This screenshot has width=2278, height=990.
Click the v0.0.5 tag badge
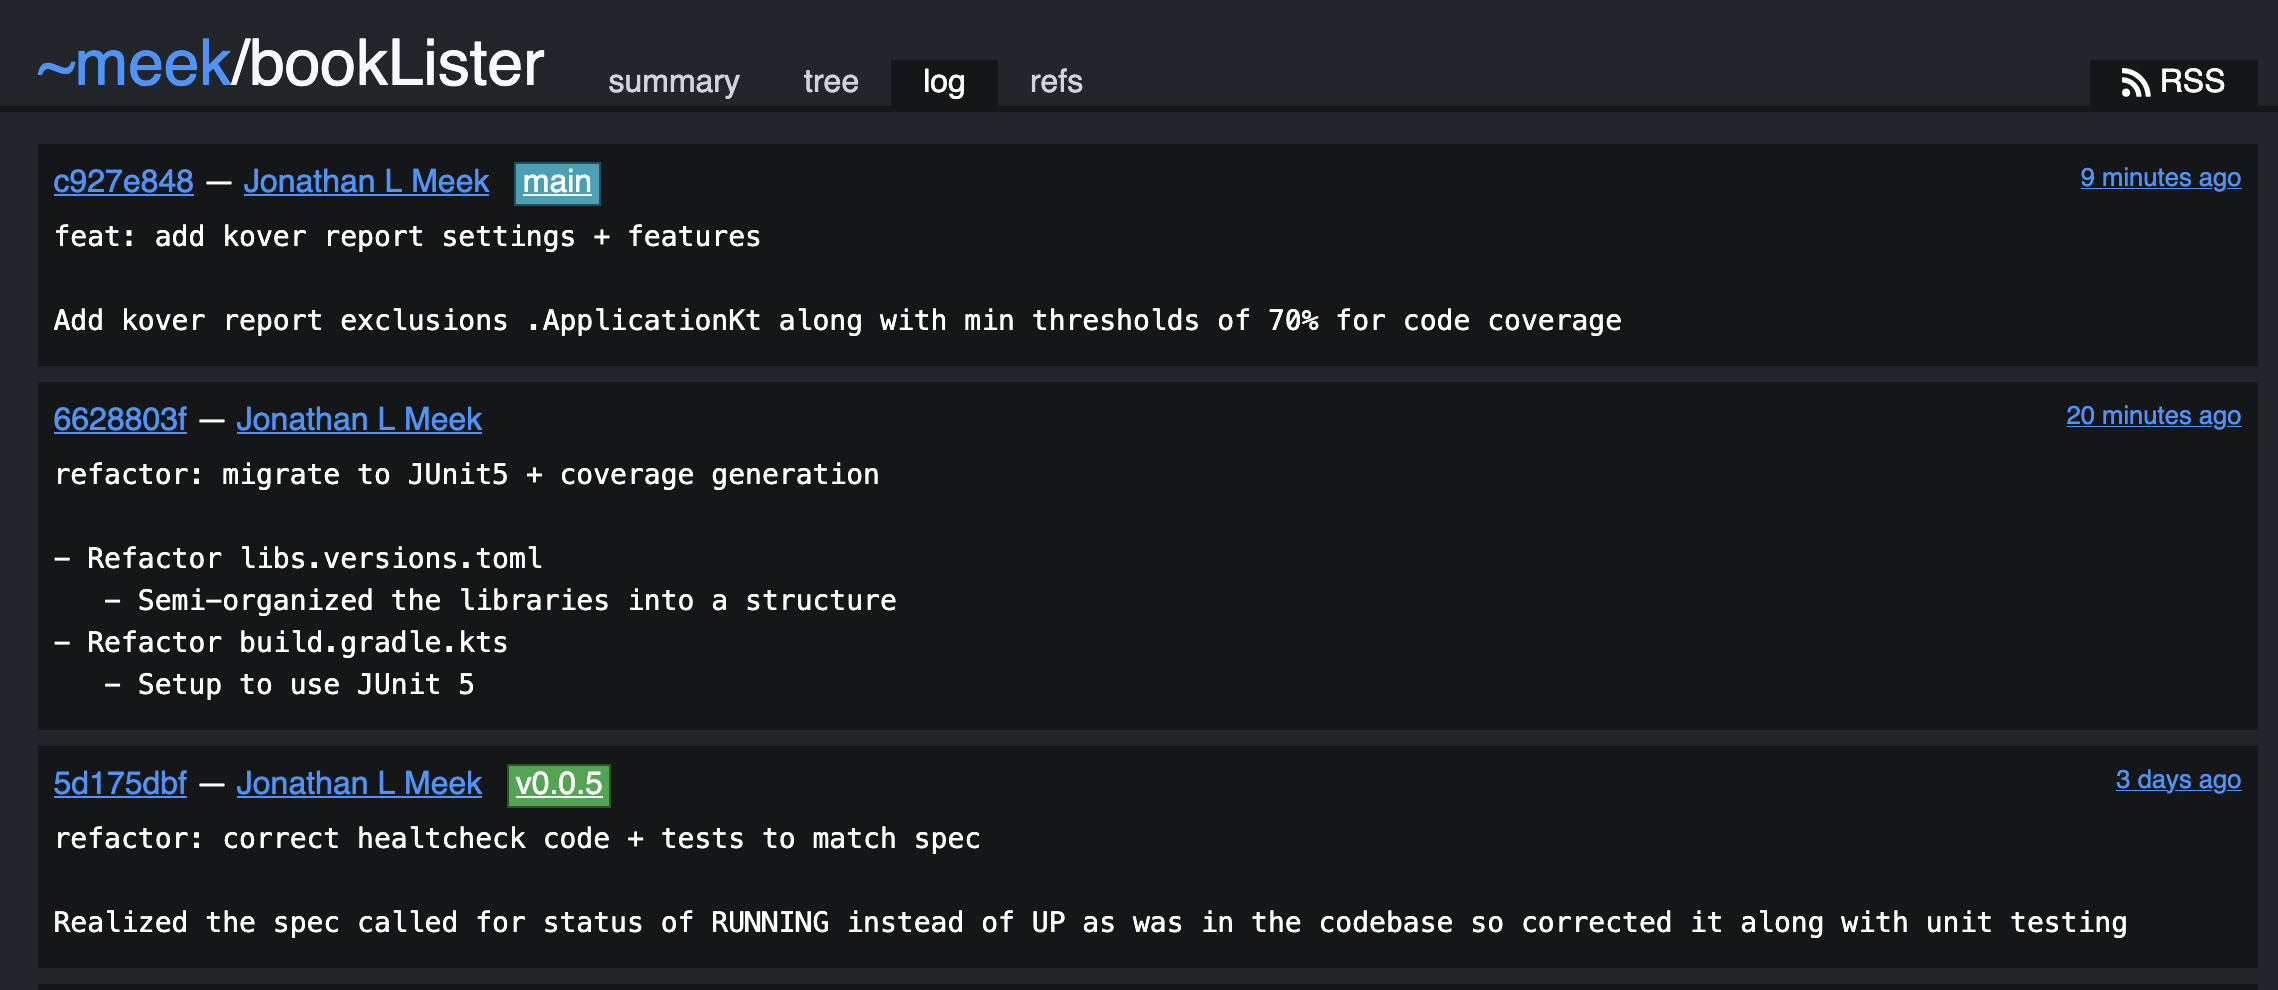(x=559, y=785)
